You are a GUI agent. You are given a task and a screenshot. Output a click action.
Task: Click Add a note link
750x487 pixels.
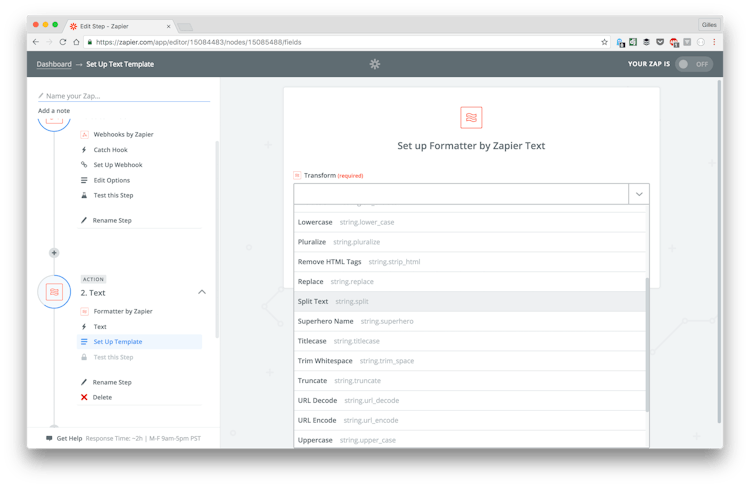click(x=54, y=110)
